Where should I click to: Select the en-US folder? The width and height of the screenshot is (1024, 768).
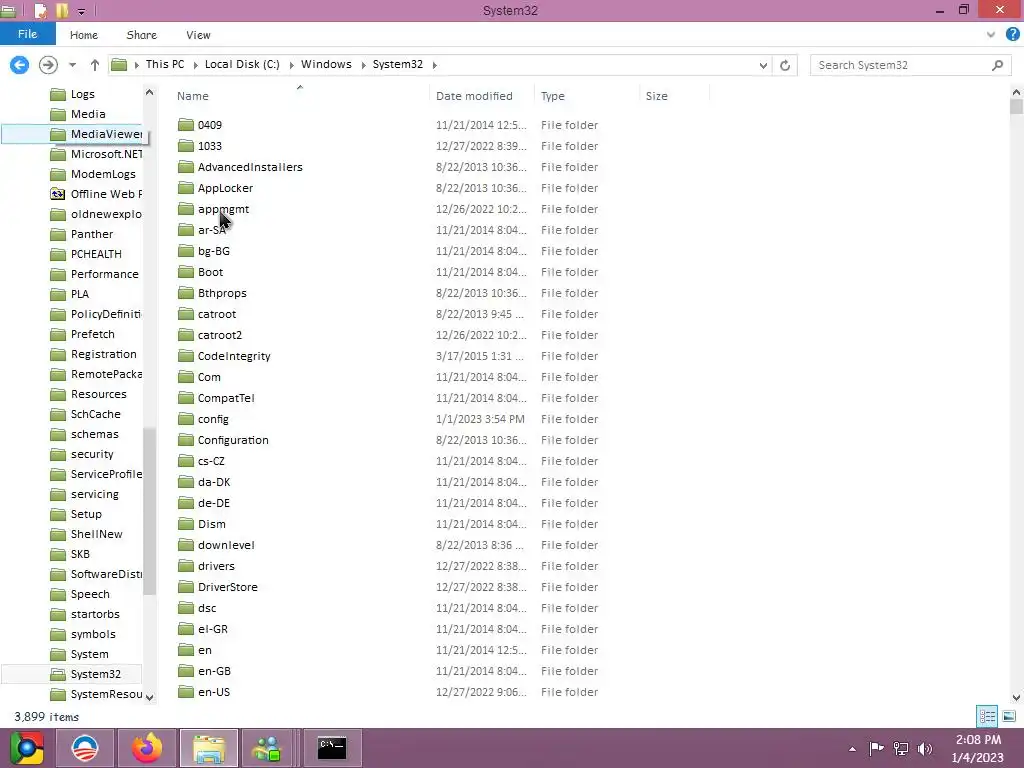(214, 692)
